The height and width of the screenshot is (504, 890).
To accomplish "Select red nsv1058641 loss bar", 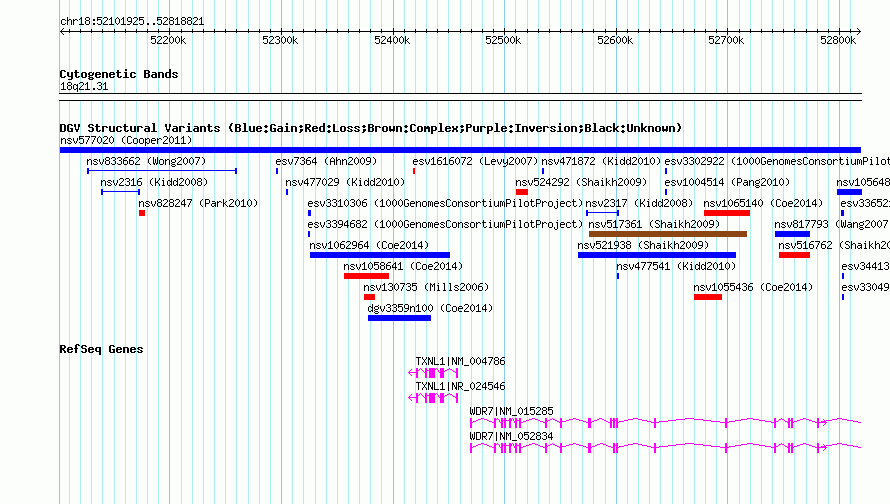I will (366, 276).
